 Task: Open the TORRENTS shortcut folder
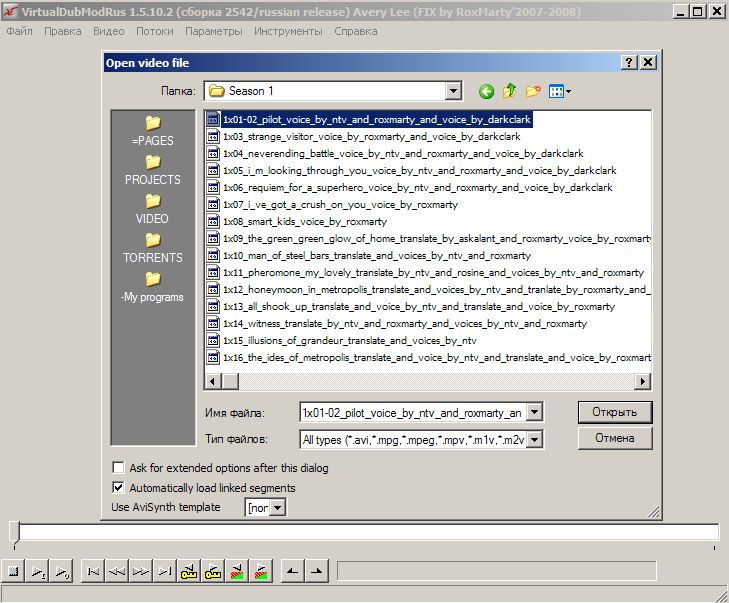click(x=153, y=248)
